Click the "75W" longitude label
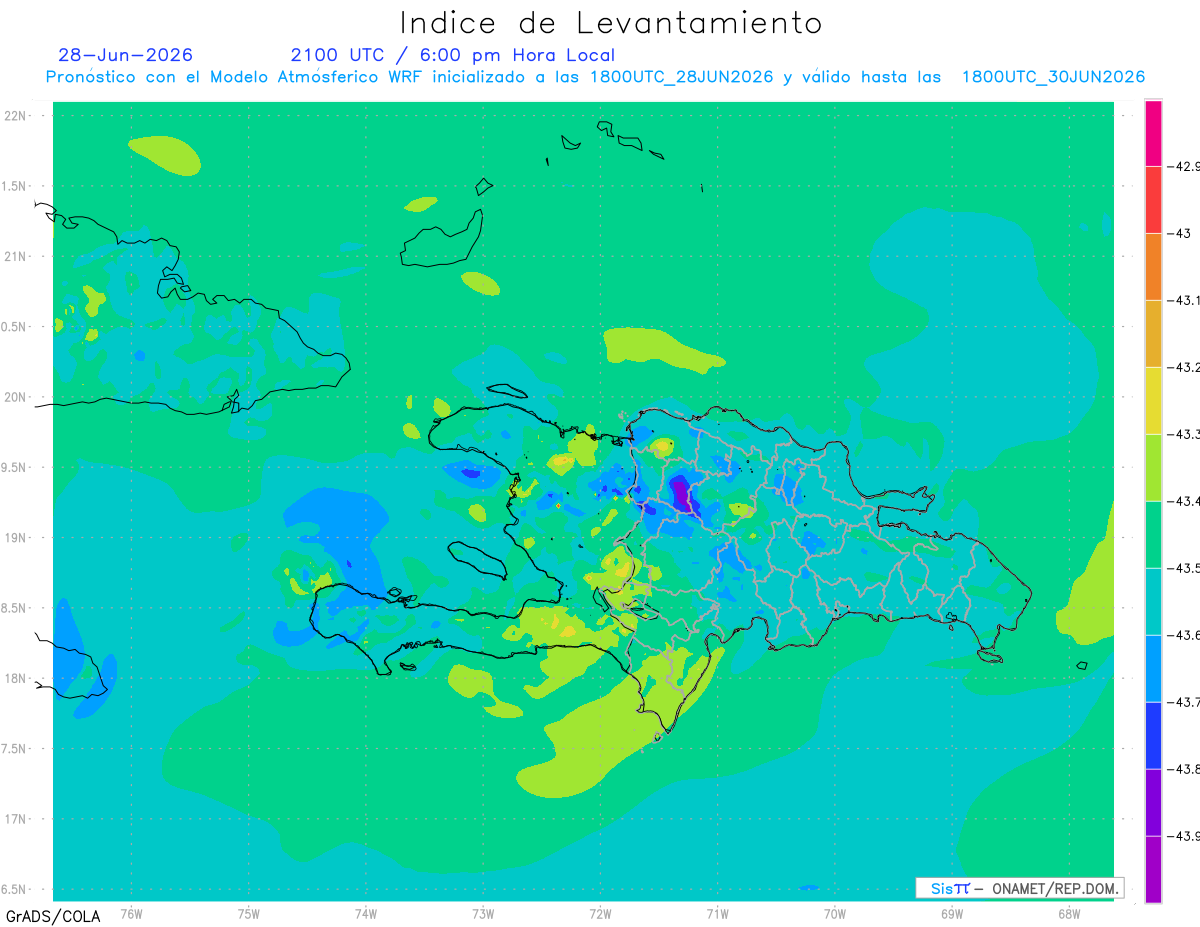The width and height of the screenshot is (1200, 927). [249, 913]
